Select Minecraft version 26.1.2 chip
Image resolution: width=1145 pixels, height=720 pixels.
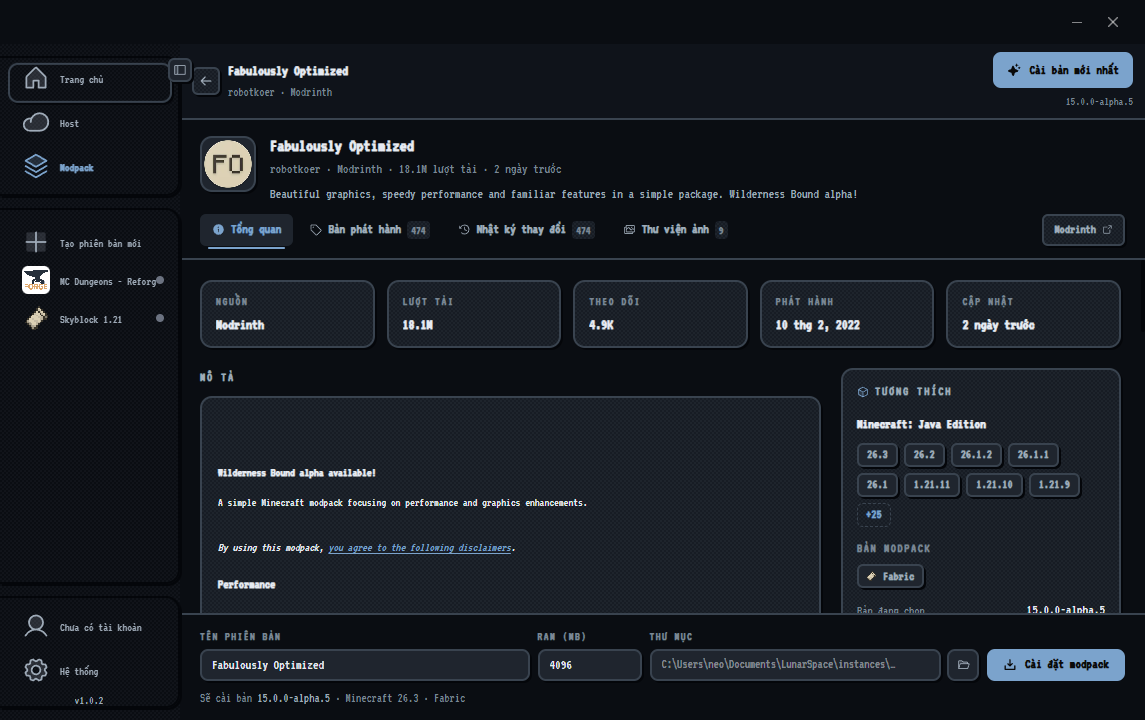(x=976, y=454)
